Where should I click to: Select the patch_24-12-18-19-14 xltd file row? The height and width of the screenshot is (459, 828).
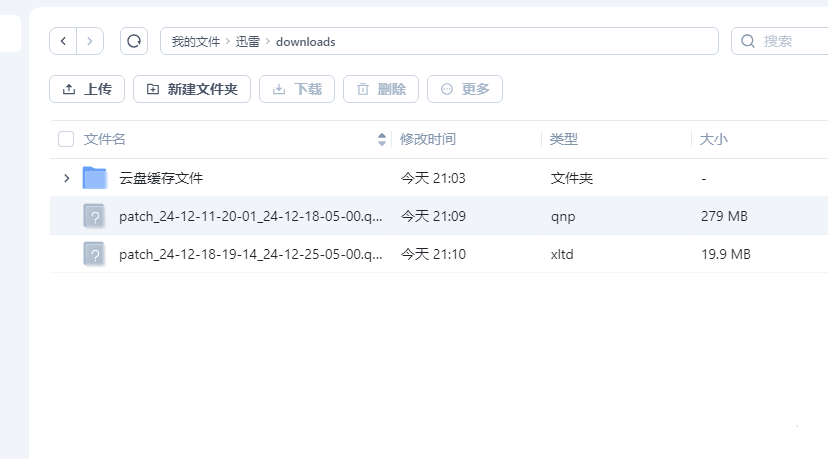click(x=250, y=254)
